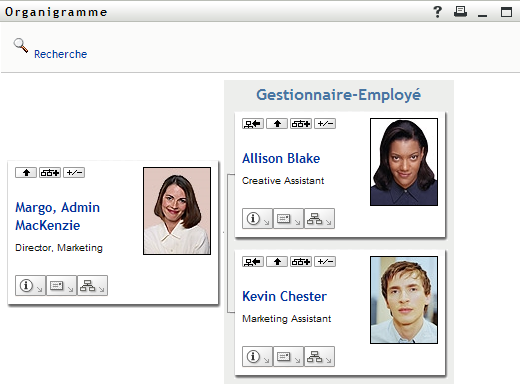Choose relationship to expand on Allison's card
This screenshot has height=384, width=520.
click(301, 124)
